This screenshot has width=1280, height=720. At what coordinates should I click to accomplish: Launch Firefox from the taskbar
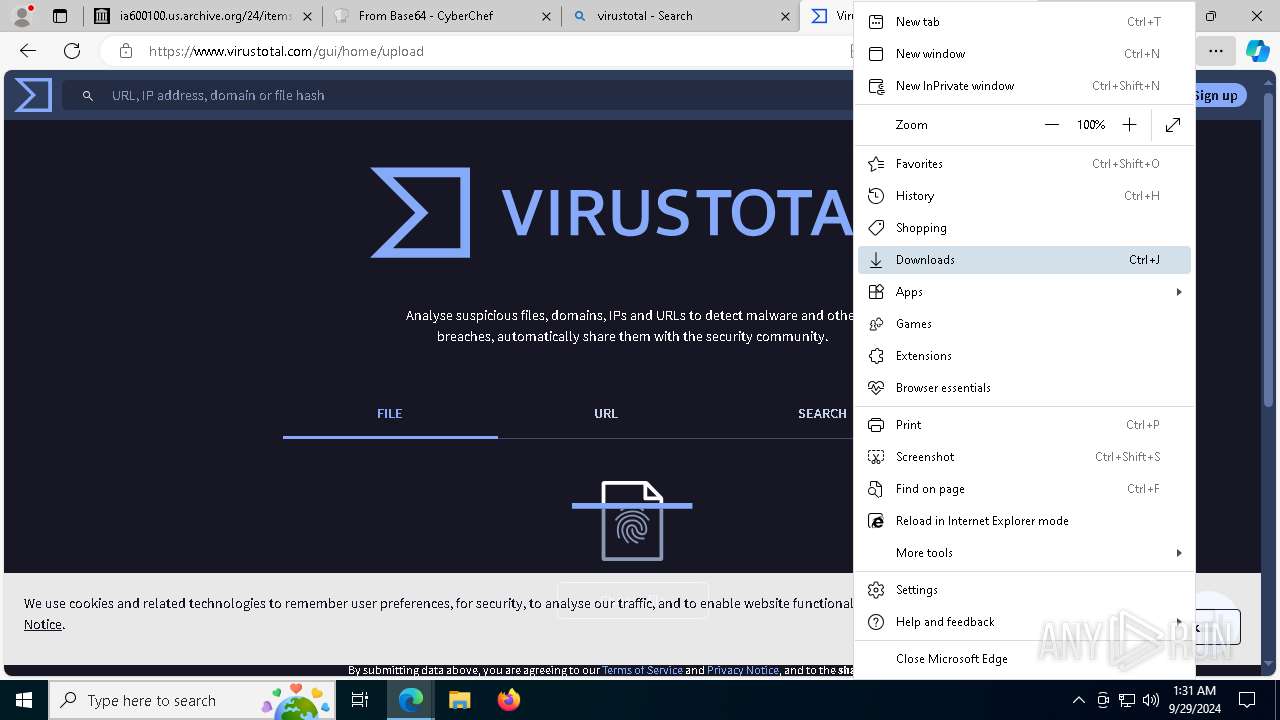pos(508,700)
